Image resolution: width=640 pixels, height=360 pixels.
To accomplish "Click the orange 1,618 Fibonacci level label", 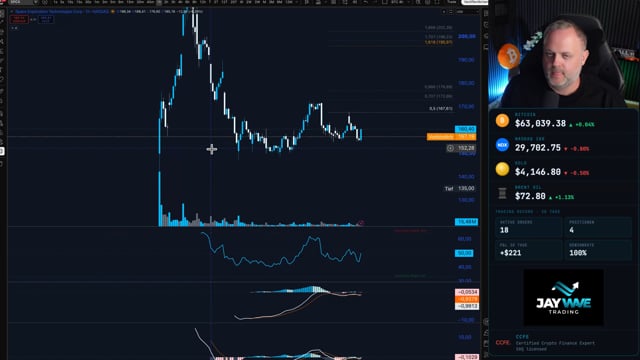I will pyautogui.click(x=438, y=42).
